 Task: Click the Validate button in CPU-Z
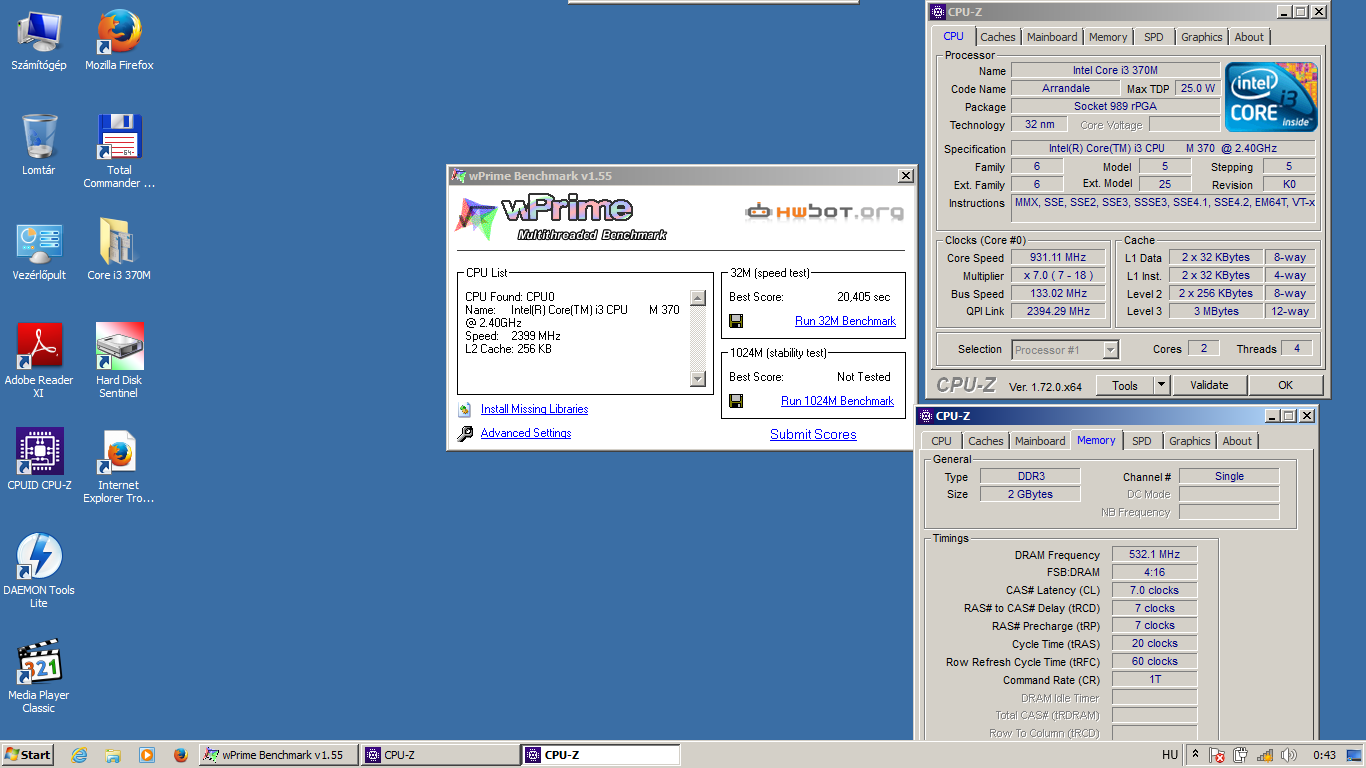coord(1209,385)
